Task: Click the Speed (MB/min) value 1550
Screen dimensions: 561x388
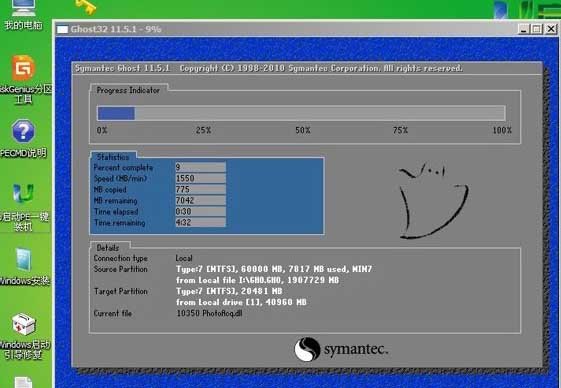Action: point(200,178)
